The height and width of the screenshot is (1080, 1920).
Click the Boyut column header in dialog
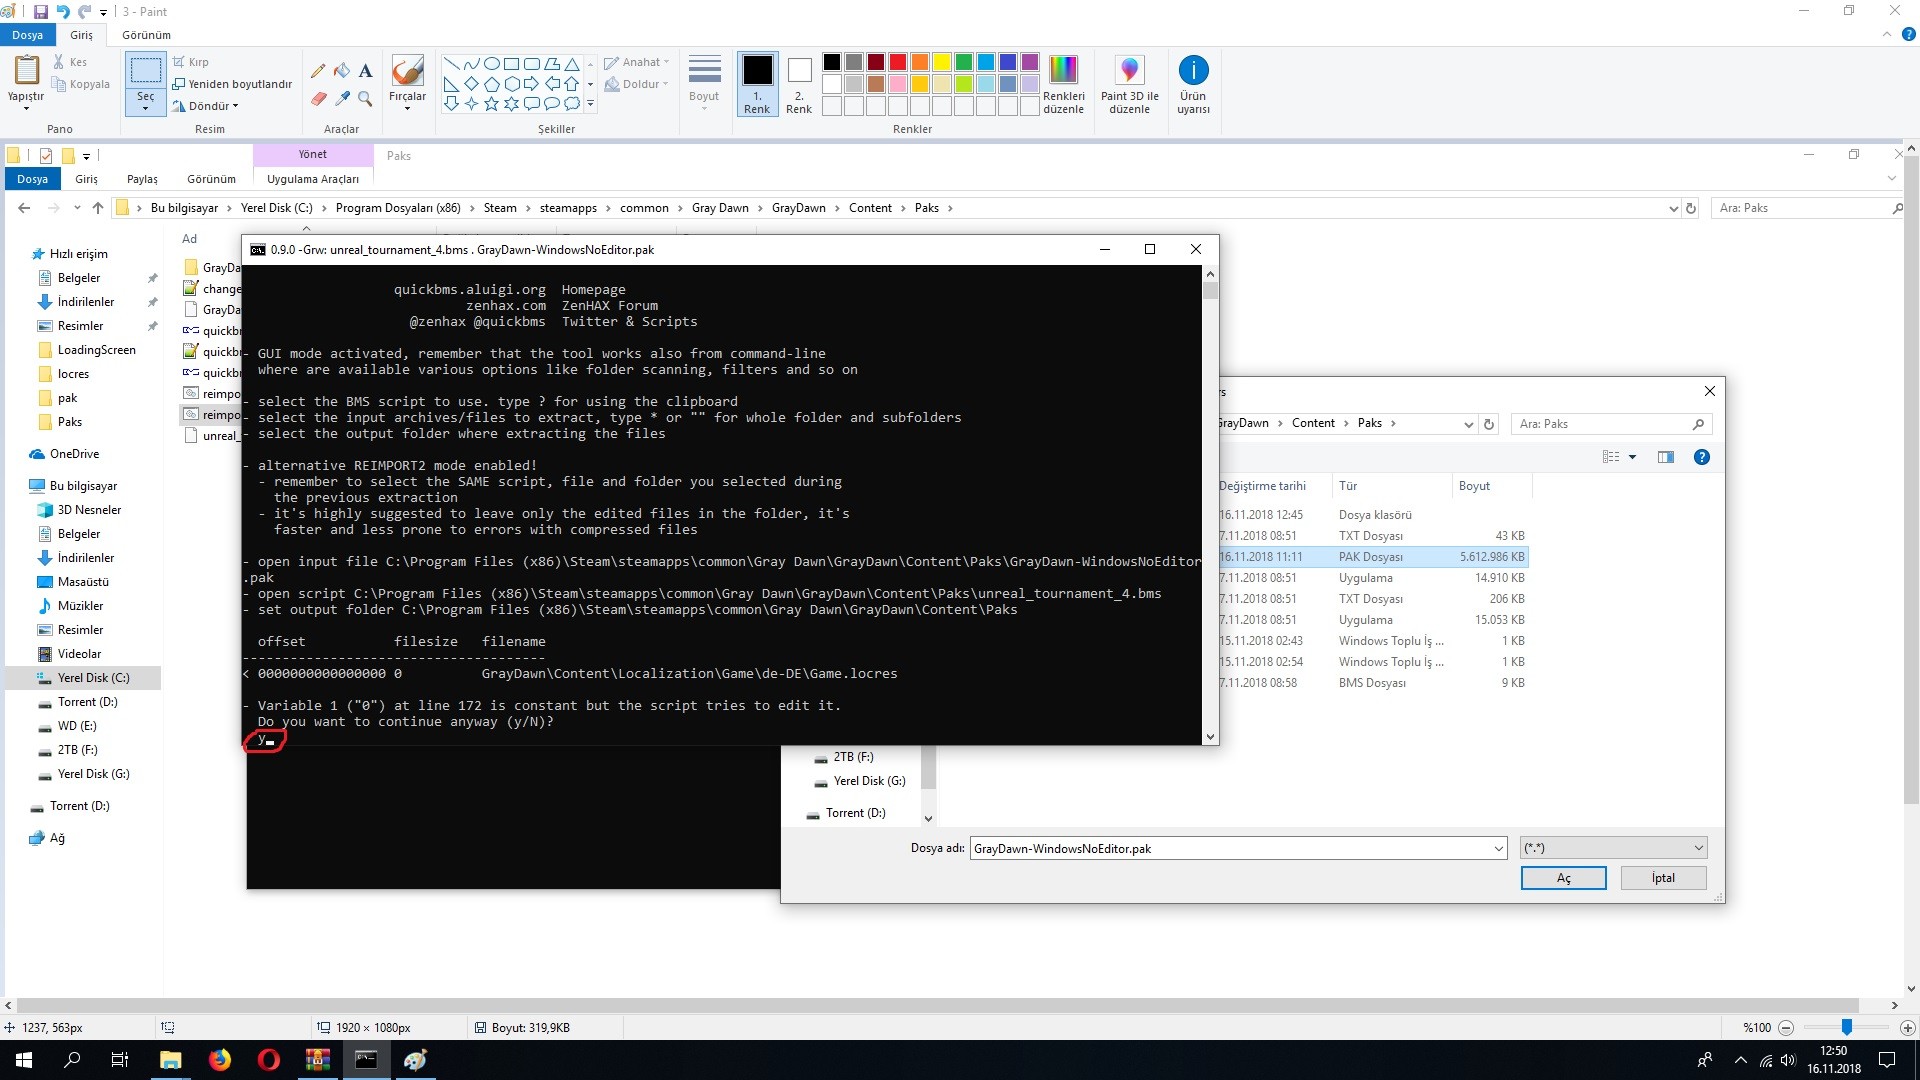(1490, 486)
